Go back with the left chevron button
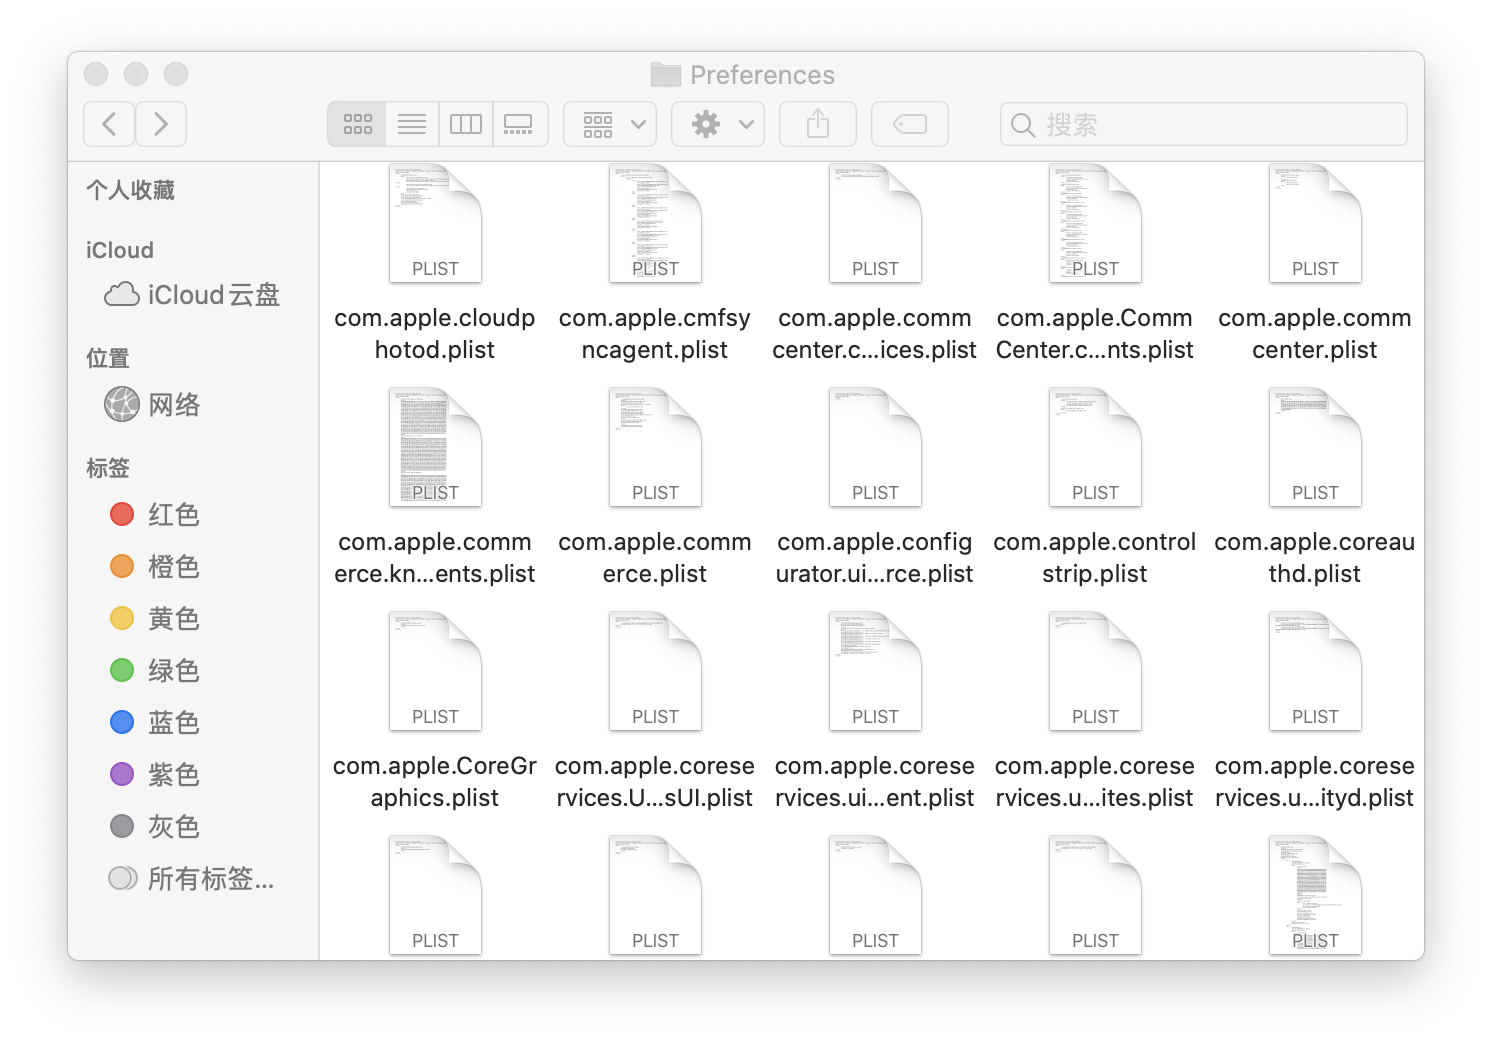Screen dimensions: 1492x1044 109,124
